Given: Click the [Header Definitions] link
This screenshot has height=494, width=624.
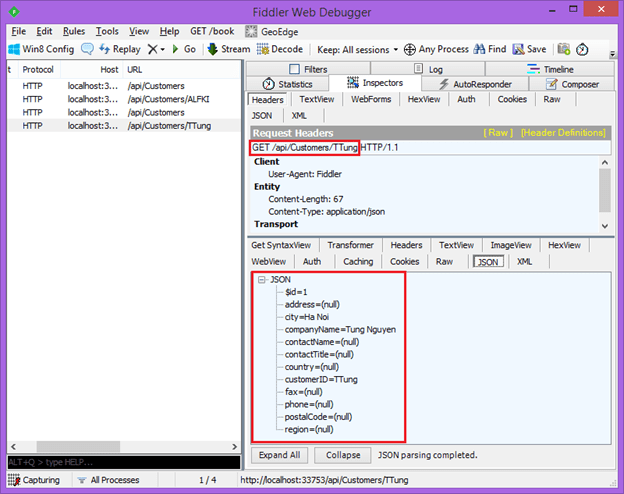Looking at the screenshot, I should pyautogui.click(x=563, y=133).
